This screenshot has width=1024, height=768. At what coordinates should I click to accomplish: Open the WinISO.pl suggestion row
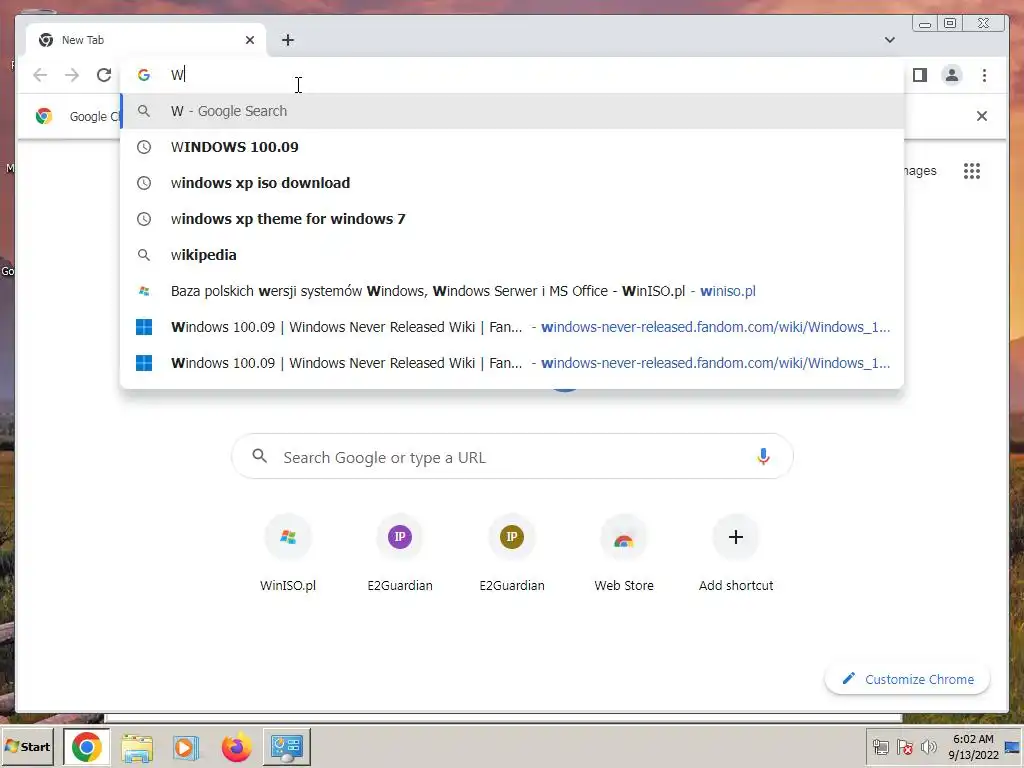coord(512,291)
